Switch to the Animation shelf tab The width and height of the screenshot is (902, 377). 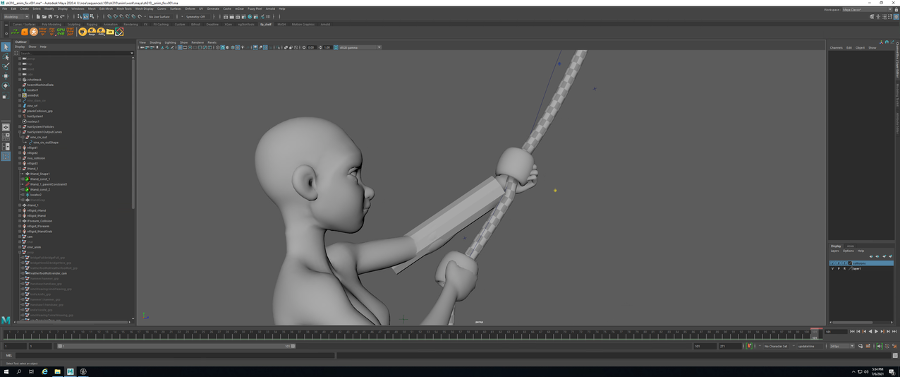click(110, 25)
